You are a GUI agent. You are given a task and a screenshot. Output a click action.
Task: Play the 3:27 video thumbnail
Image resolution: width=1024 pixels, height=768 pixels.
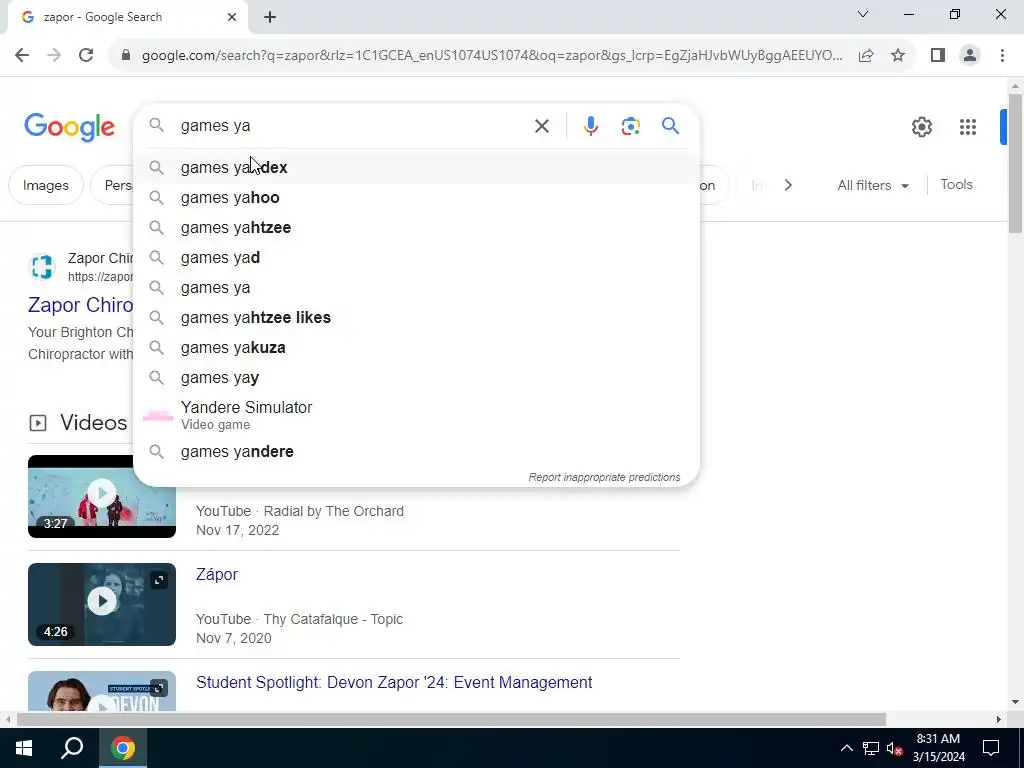click(102, 496)
